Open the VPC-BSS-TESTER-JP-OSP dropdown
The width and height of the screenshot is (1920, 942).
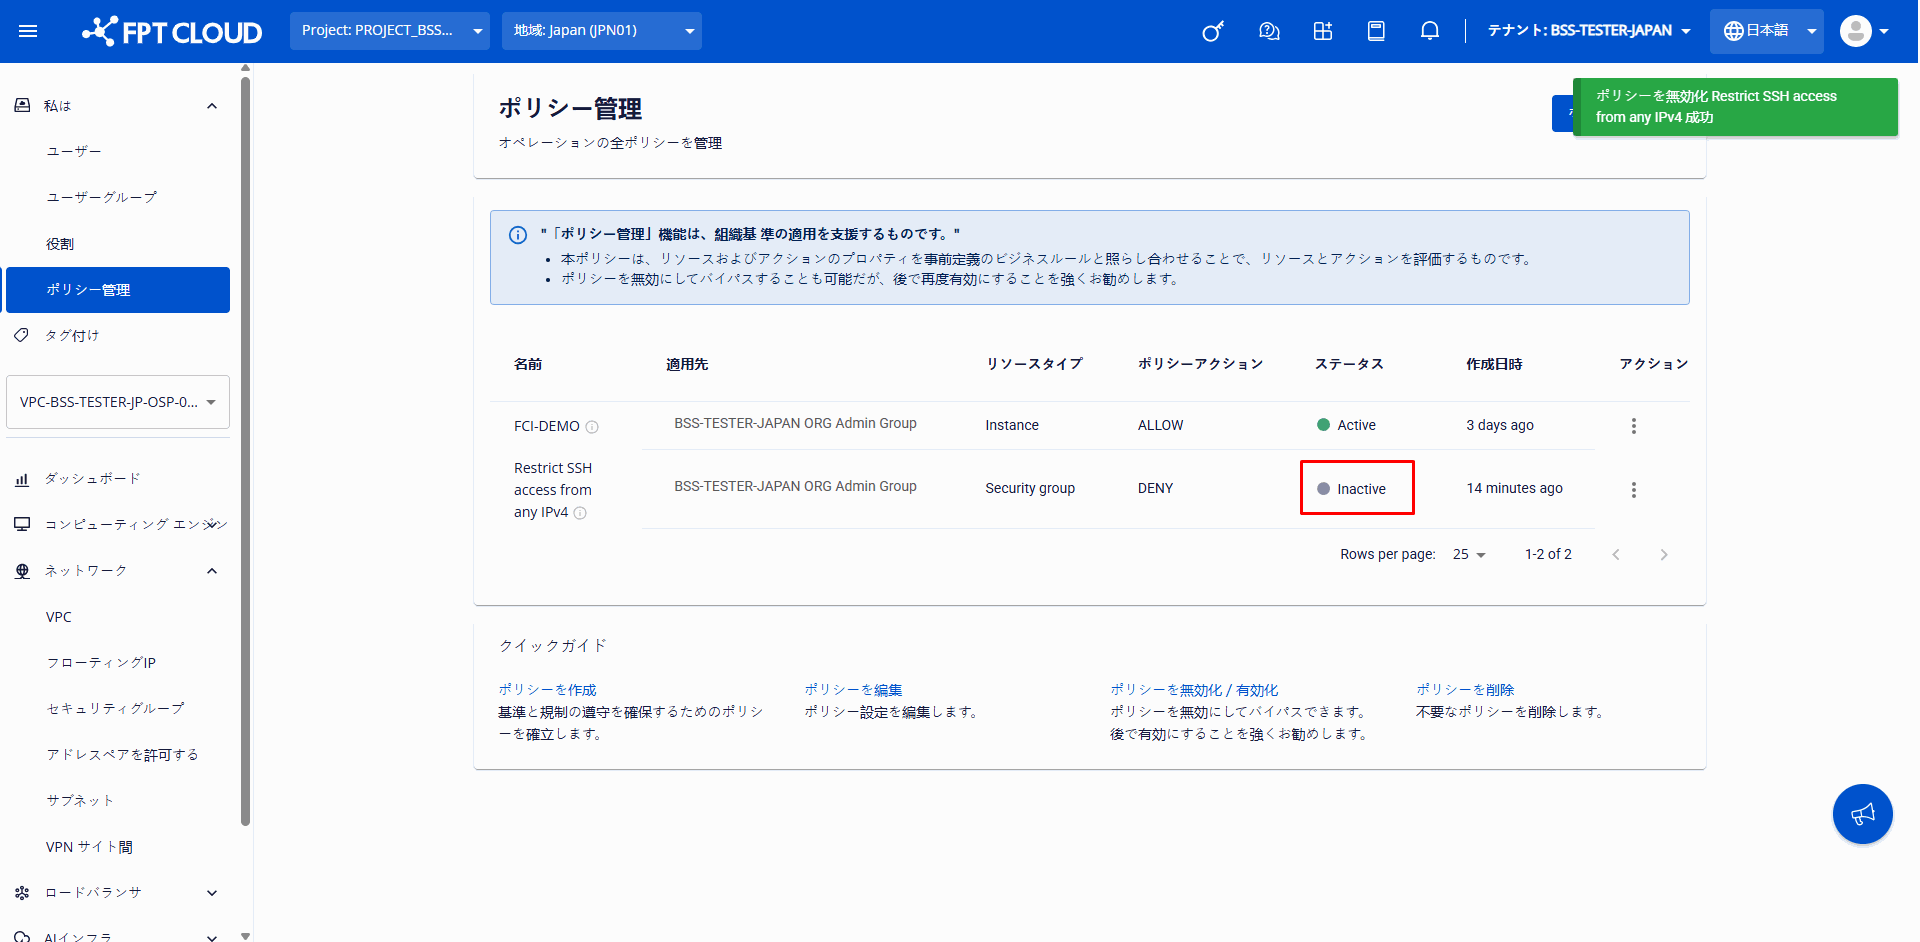coord(118,402)
